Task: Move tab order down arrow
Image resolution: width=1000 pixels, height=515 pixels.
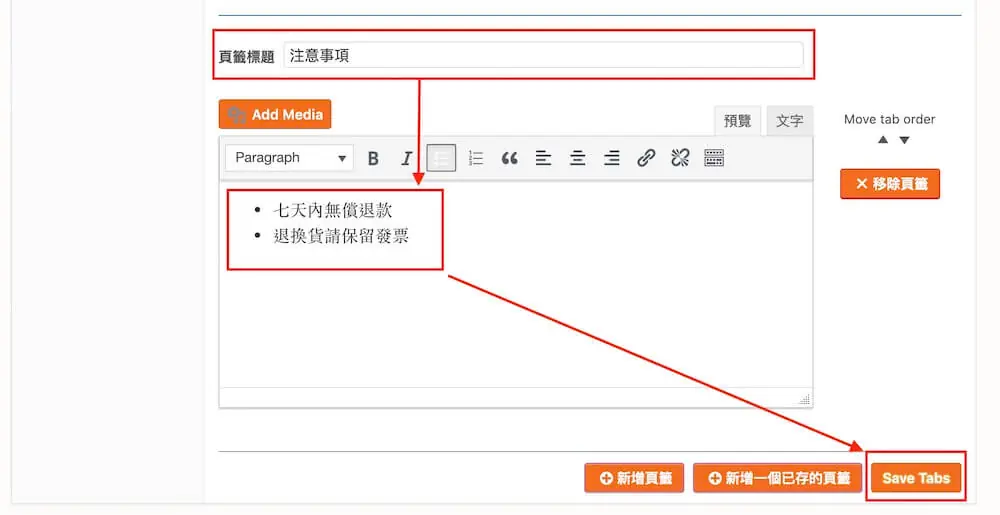Action: [x=904, y=140]
